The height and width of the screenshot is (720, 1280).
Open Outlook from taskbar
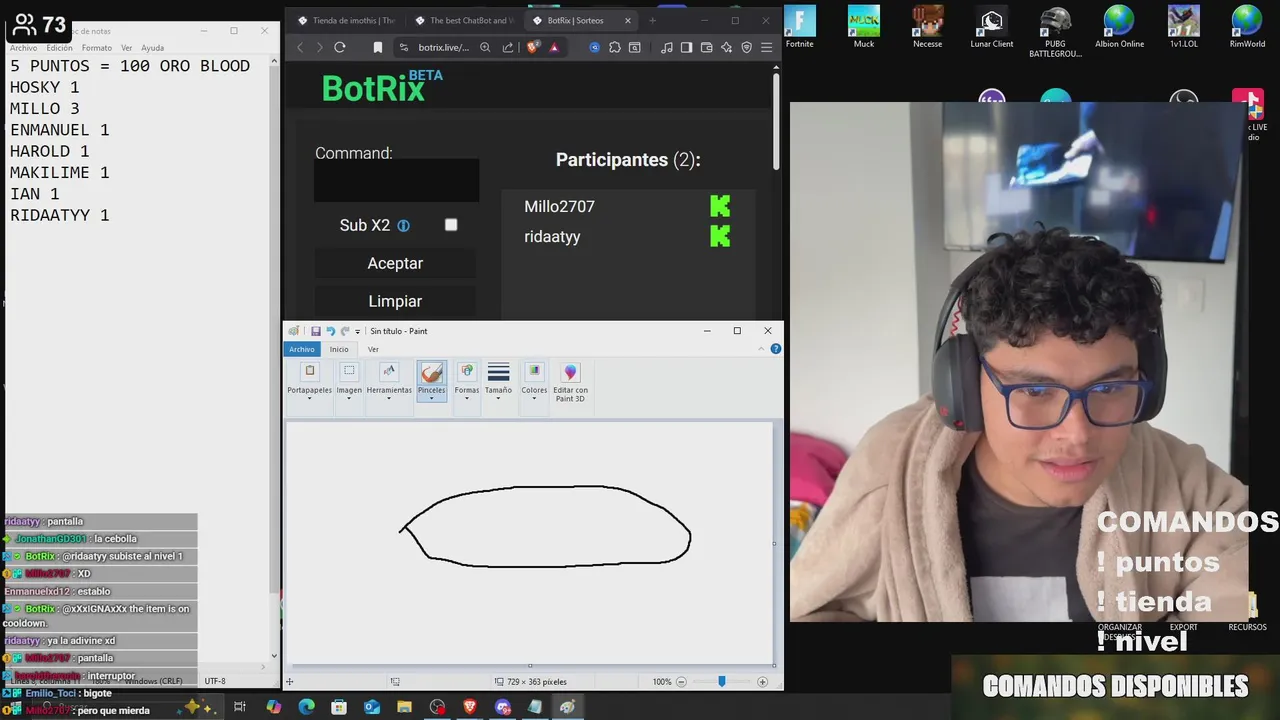(x=372, y=707)
